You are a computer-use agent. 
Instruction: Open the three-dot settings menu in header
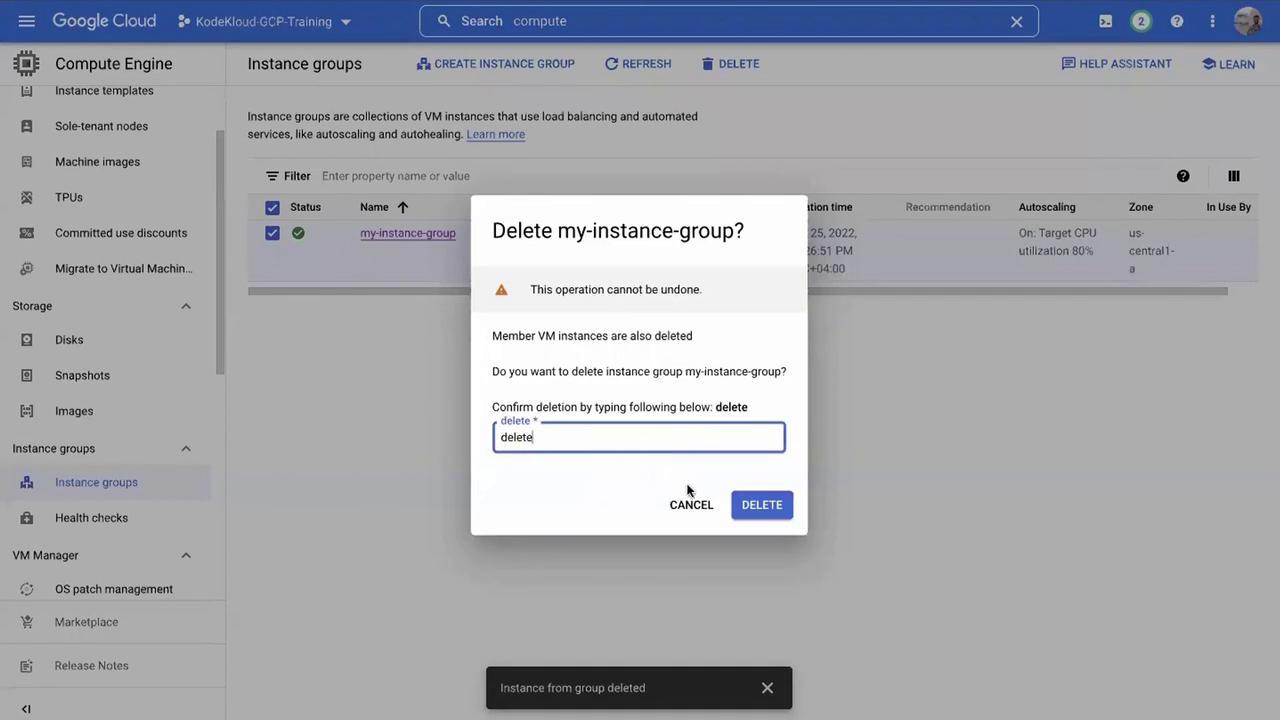click(1212, 21)
